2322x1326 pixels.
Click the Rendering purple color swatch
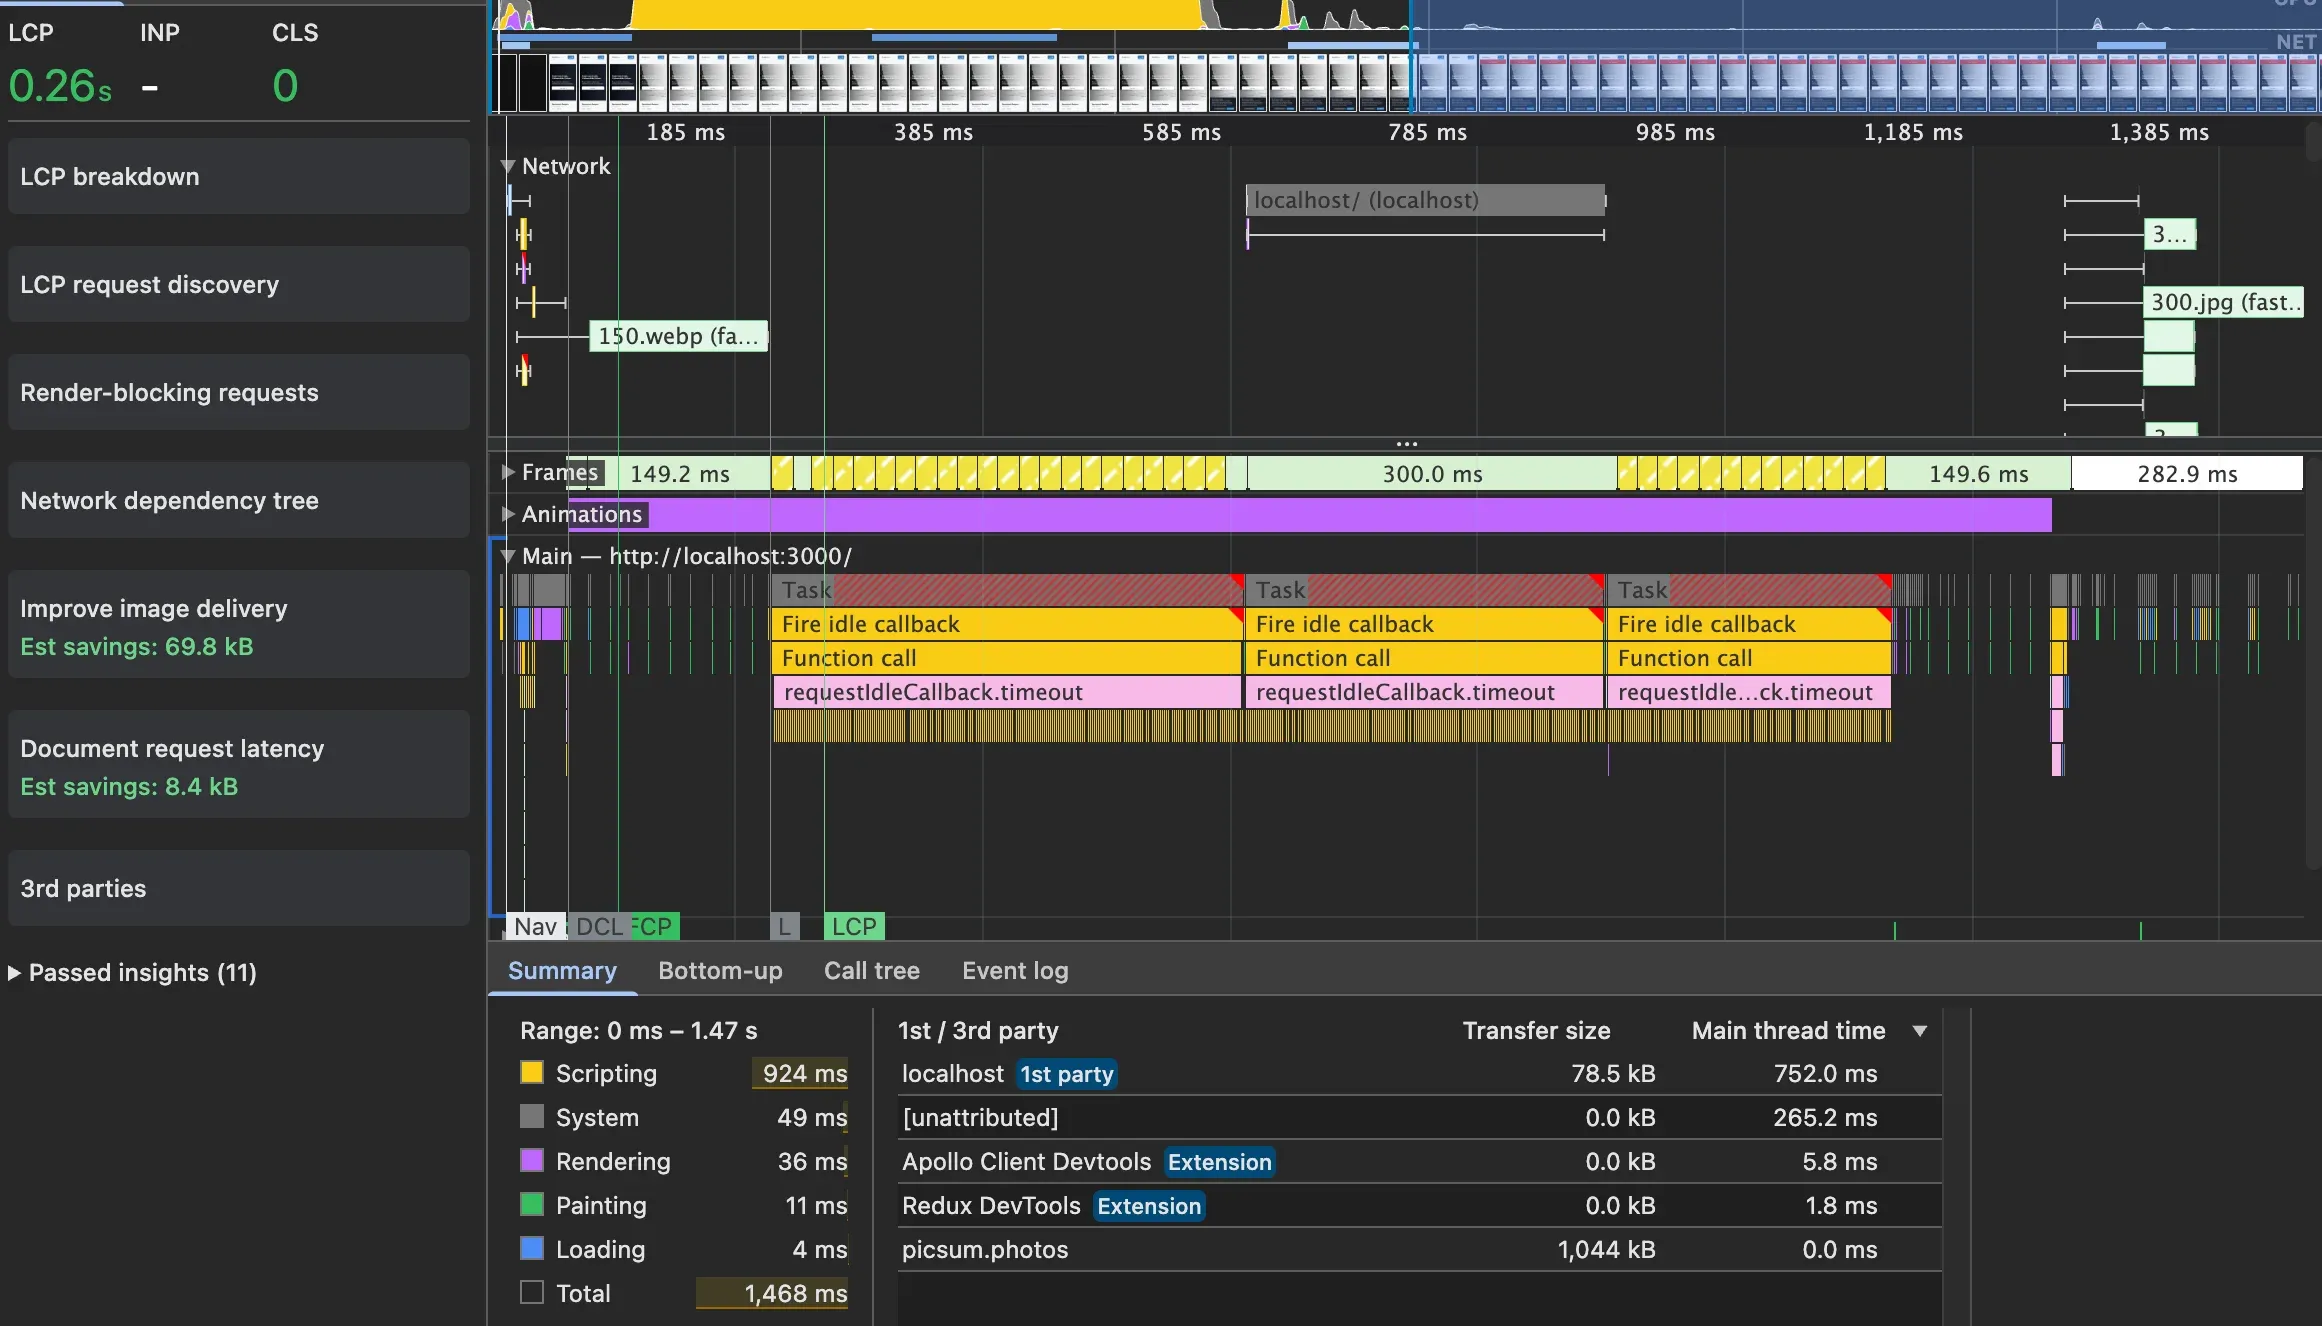pos(532,1161)
